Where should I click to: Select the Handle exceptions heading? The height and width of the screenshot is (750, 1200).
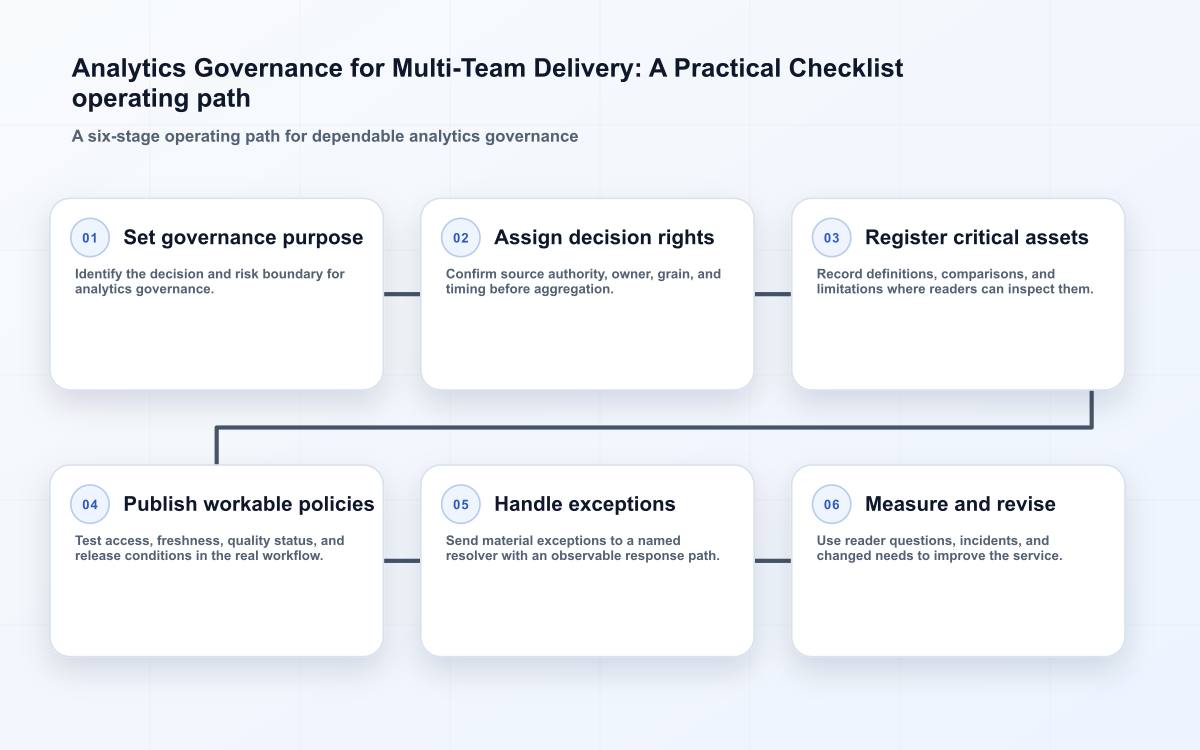[x=585, y=505]
